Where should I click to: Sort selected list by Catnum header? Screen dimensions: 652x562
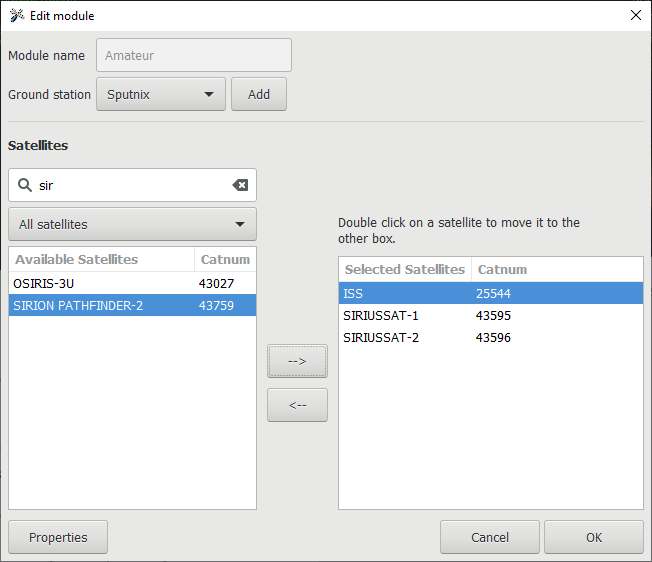(x=502, y=269)
